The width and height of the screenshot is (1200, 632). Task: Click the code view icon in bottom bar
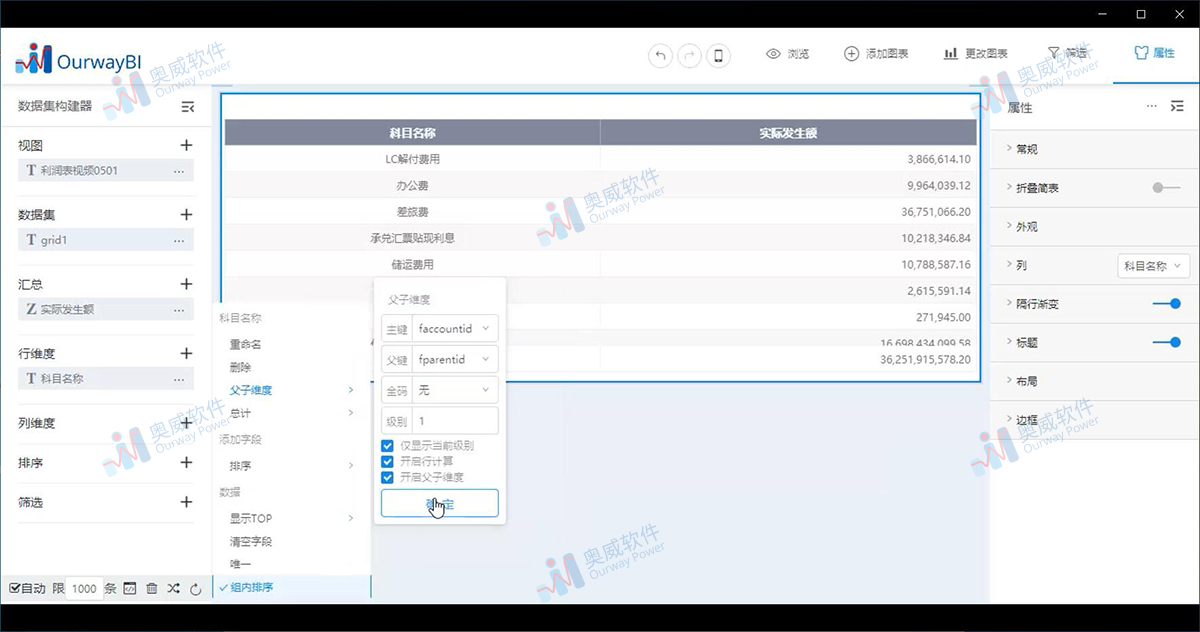click(130, 589)
